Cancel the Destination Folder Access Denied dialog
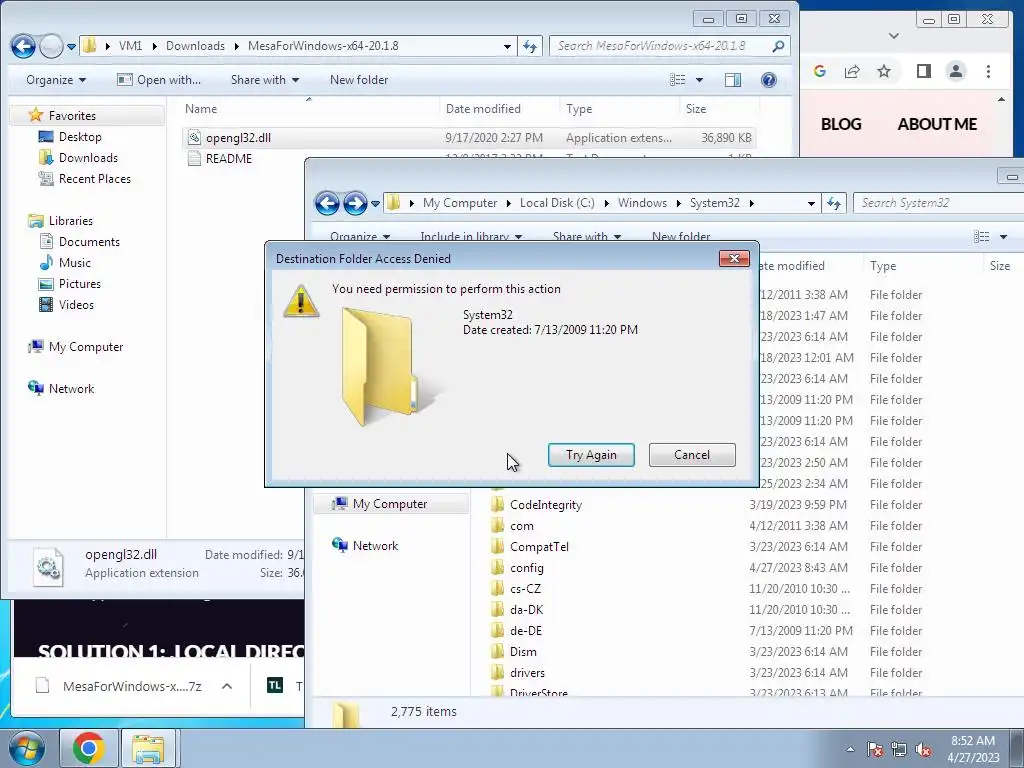Viewport: 1024px width, 768px height. click(x=692, y=455)
